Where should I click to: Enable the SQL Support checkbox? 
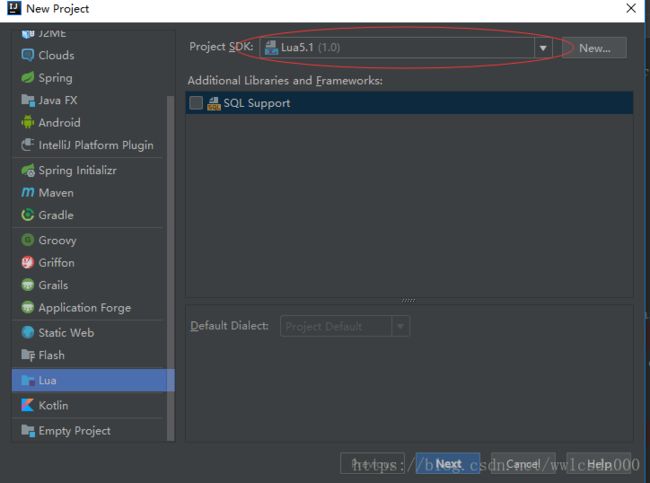[x=196, y=103]
